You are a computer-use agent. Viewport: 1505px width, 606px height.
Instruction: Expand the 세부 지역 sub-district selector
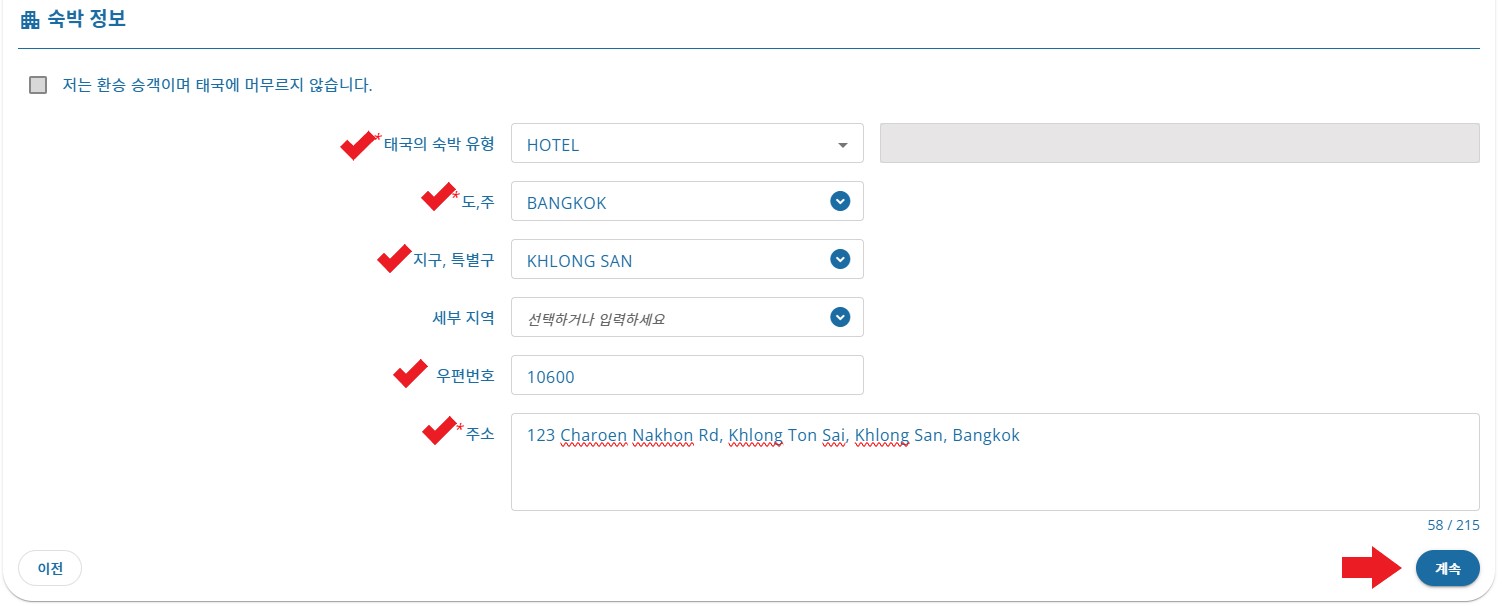tap(840, 317)
